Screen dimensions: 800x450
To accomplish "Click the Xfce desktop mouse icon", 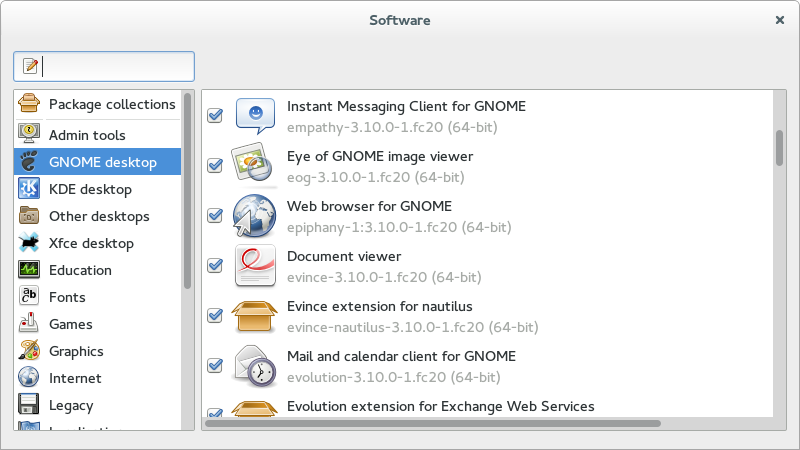I will pyautogui.click(x=30, y=243).
